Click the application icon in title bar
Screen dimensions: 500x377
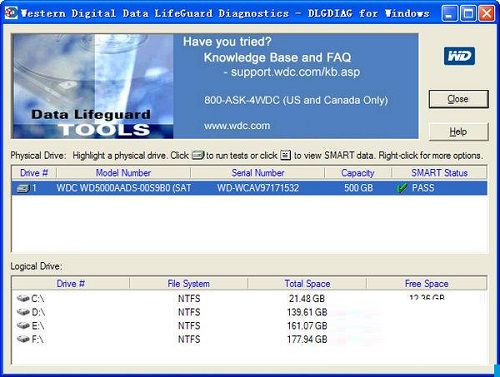click(11, 13)
